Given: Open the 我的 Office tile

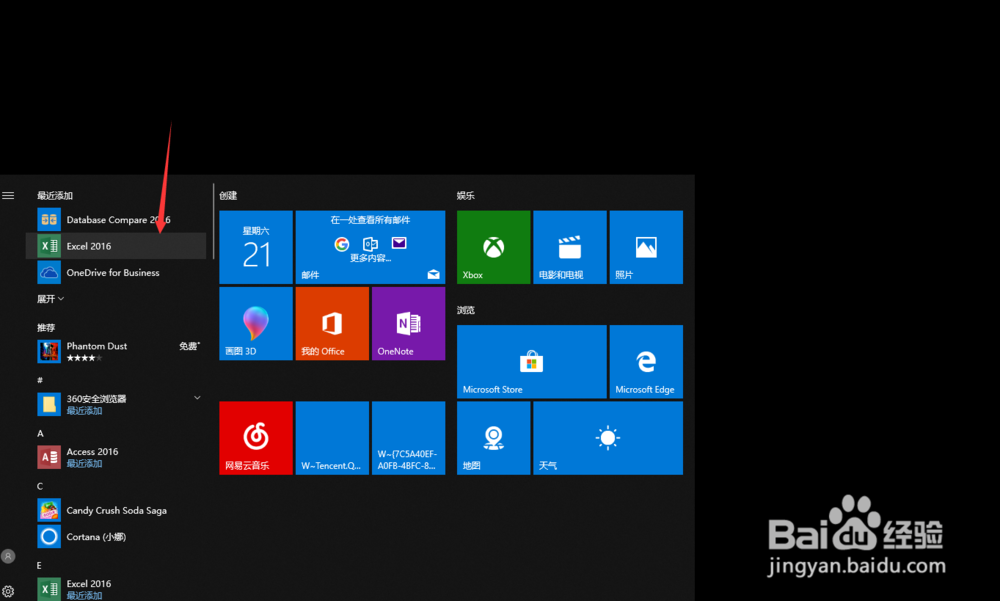Looking at the screenshot, I should click(x=332, y=323).
